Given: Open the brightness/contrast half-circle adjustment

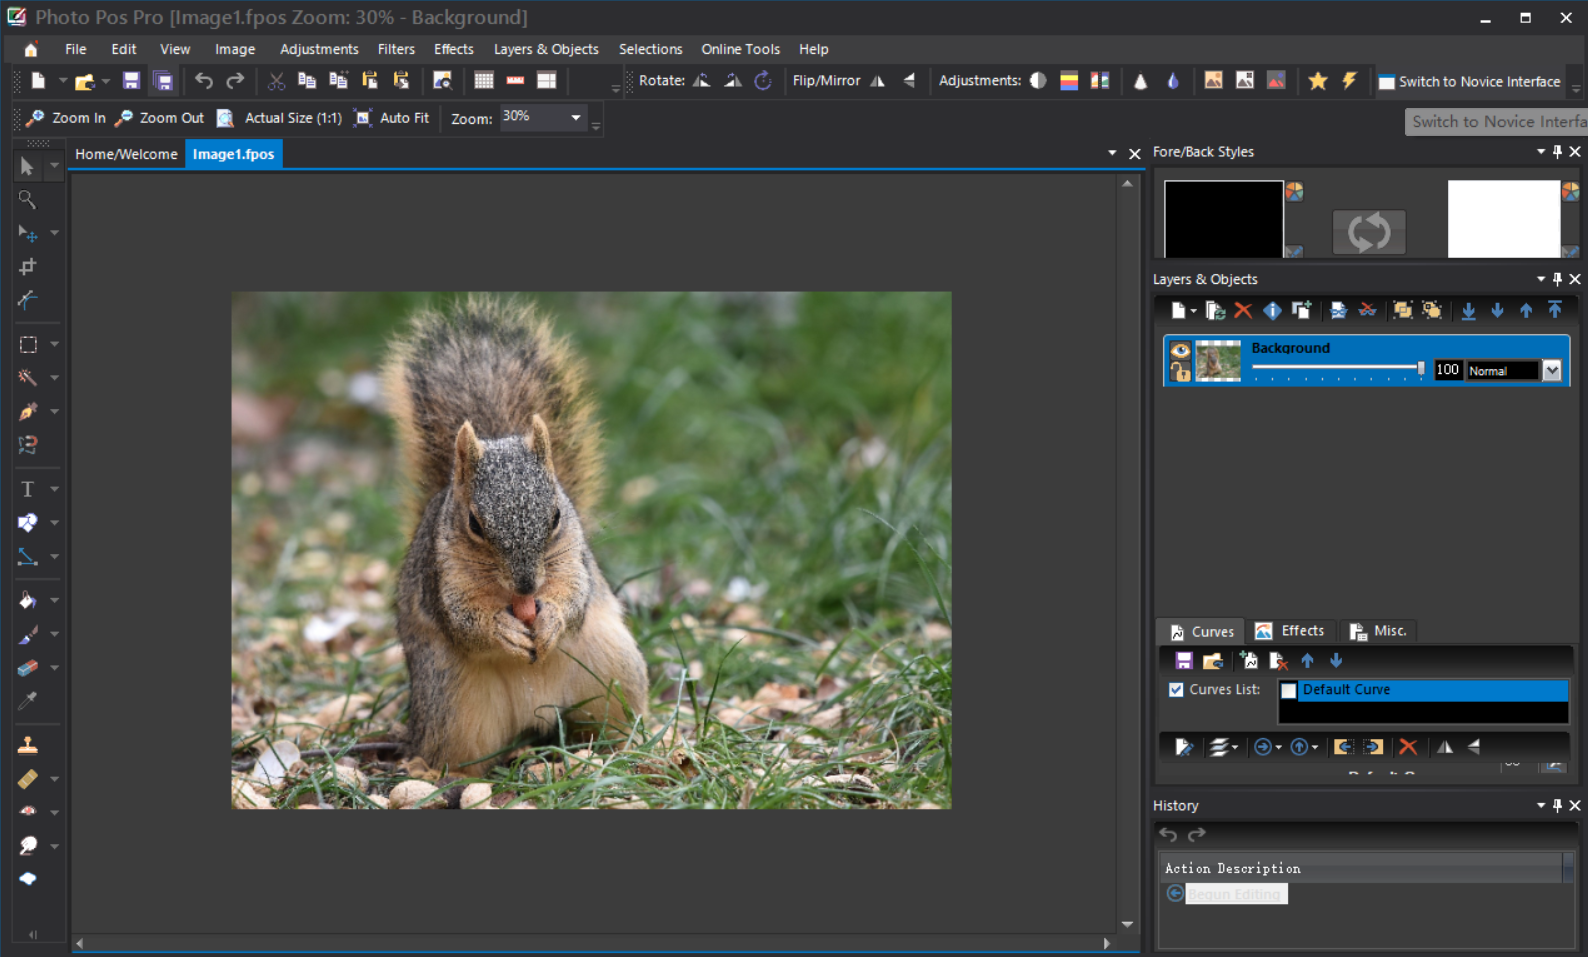Looking at the screenshot, I should (1038, 81).
